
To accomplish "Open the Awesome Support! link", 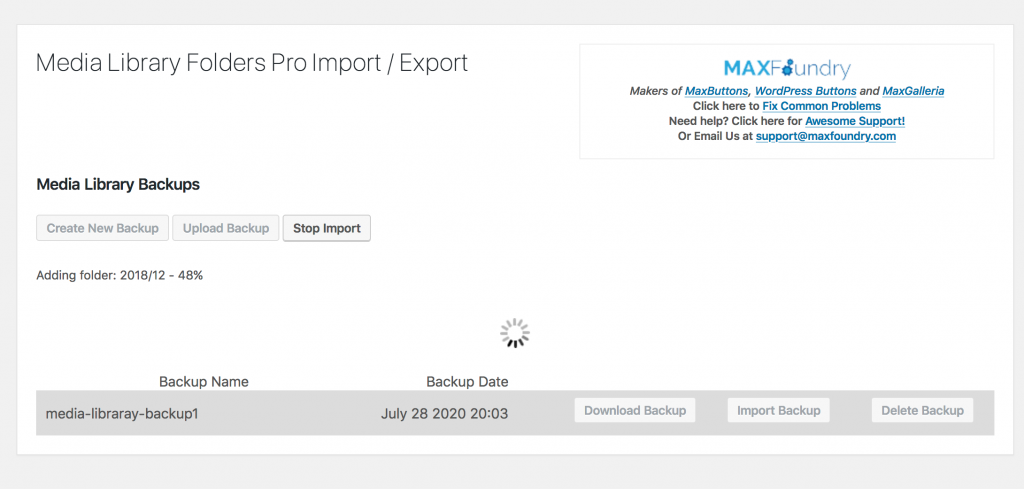I will (x=855, y=121).
